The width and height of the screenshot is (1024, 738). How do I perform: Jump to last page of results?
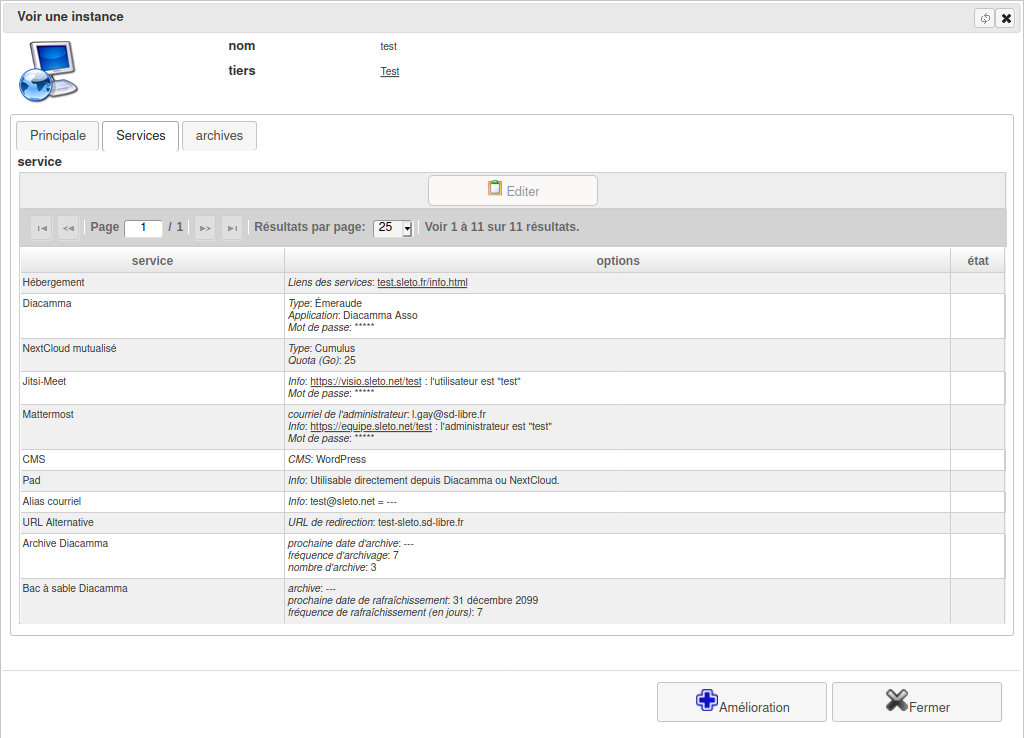[x=232, y=228]
